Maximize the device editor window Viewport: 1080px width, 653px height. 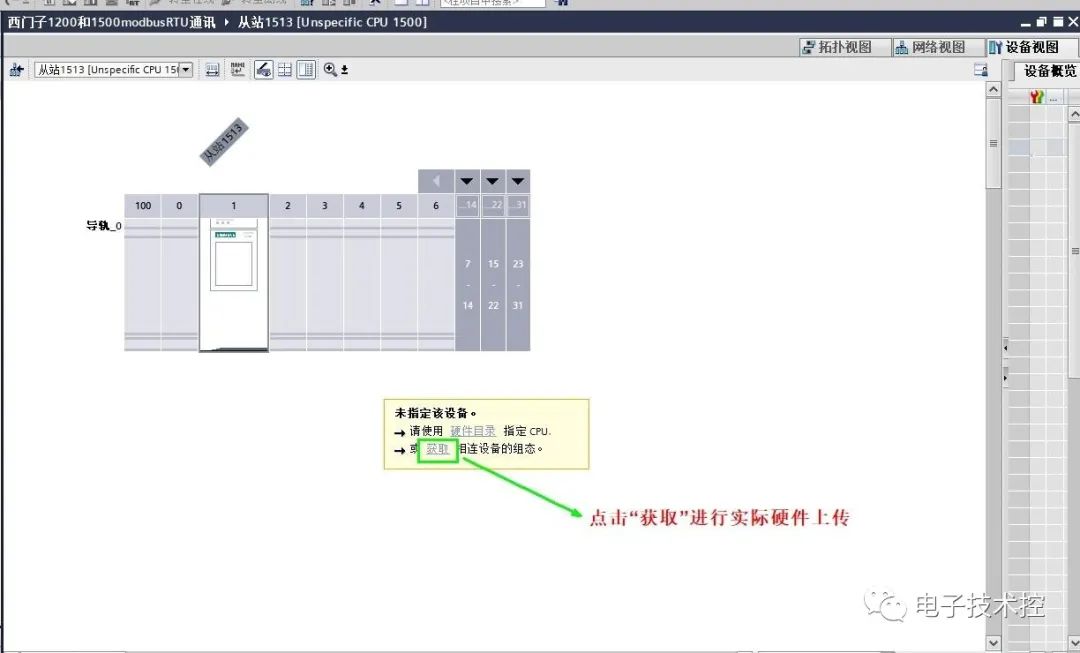pyautogui.click(x=1057, y=22)
